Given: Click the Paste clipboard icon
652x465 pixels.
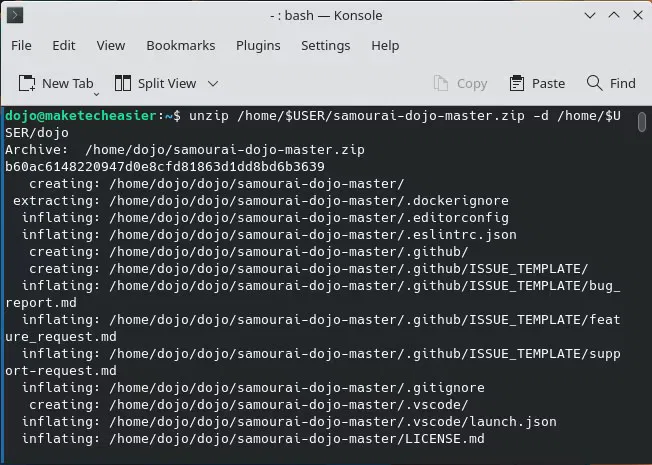Looking at the screenshot, I should pyautogui.click(x=516, y=83).
